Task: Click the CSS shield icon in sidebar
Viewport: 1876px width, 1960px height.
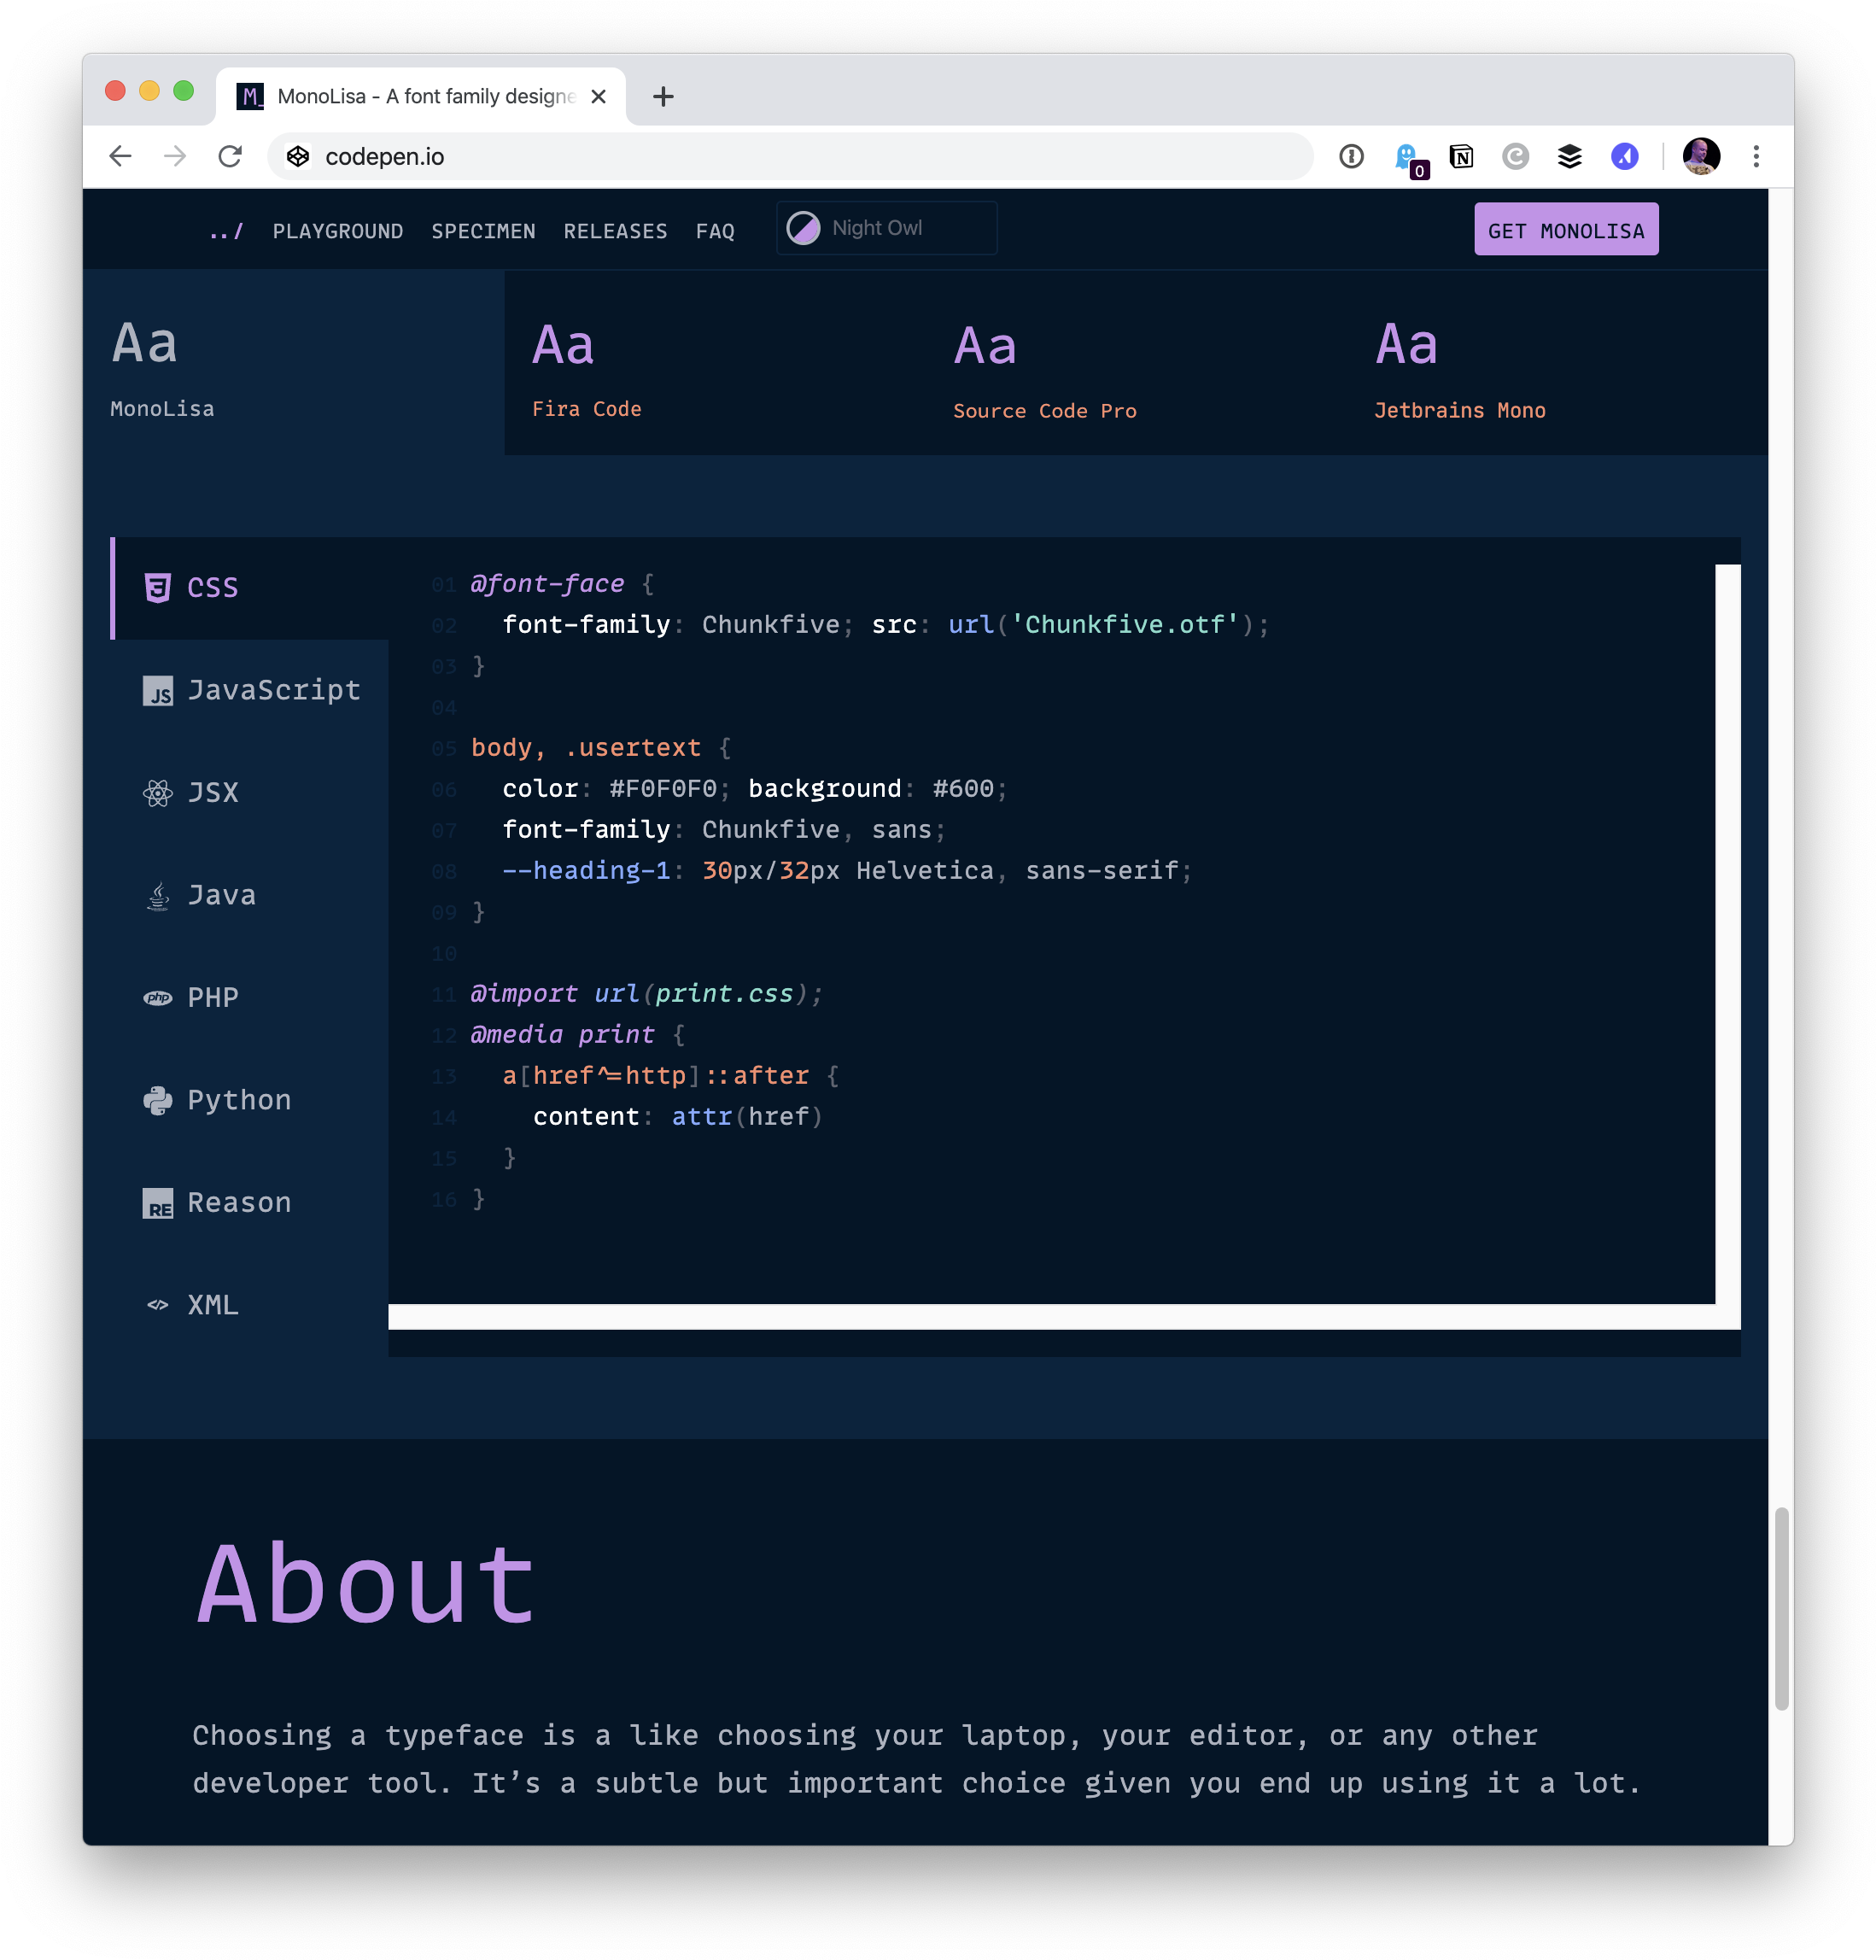Action: pos(158,587)
